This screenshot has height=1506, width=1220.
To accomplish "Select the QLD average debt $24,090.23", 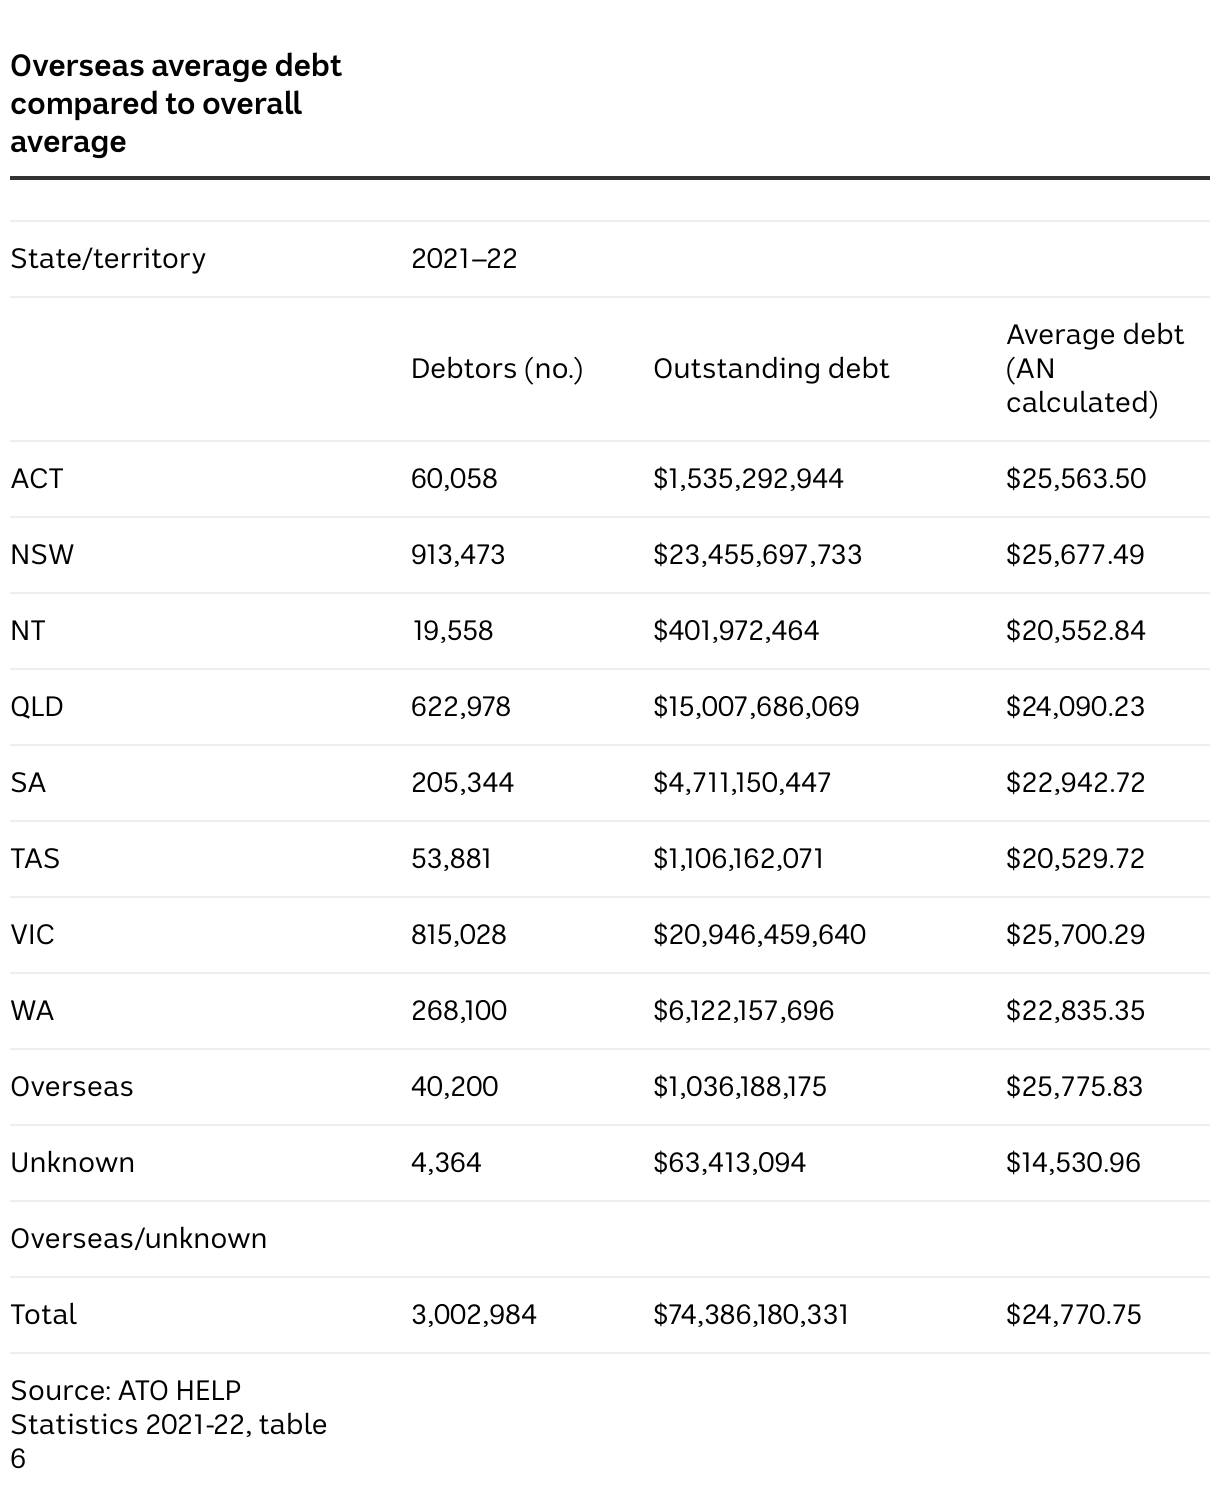I will pos(1075,707).
